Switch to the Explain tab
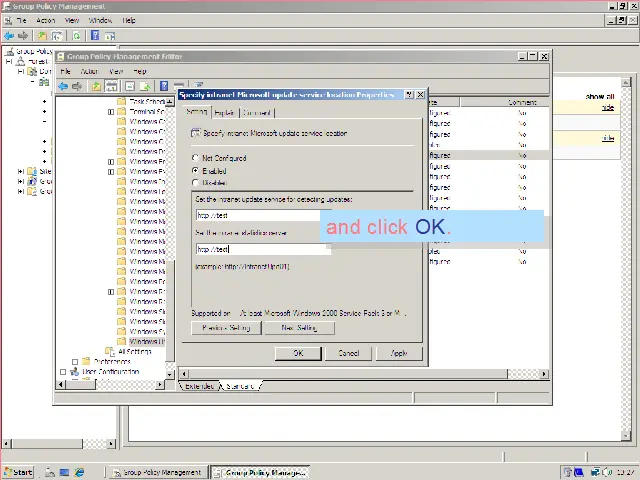Screen dimensions: 640x480 click(x=224, y=113)
